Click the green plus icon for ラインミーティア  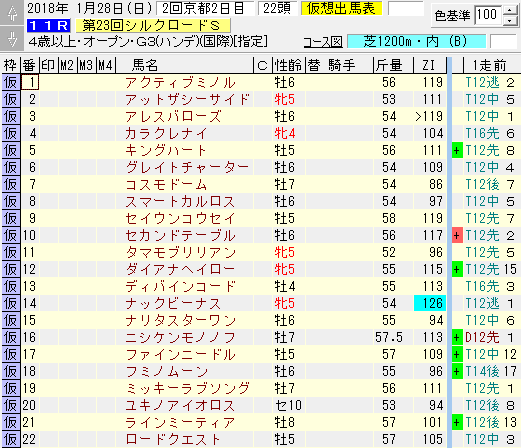(457, 422)
